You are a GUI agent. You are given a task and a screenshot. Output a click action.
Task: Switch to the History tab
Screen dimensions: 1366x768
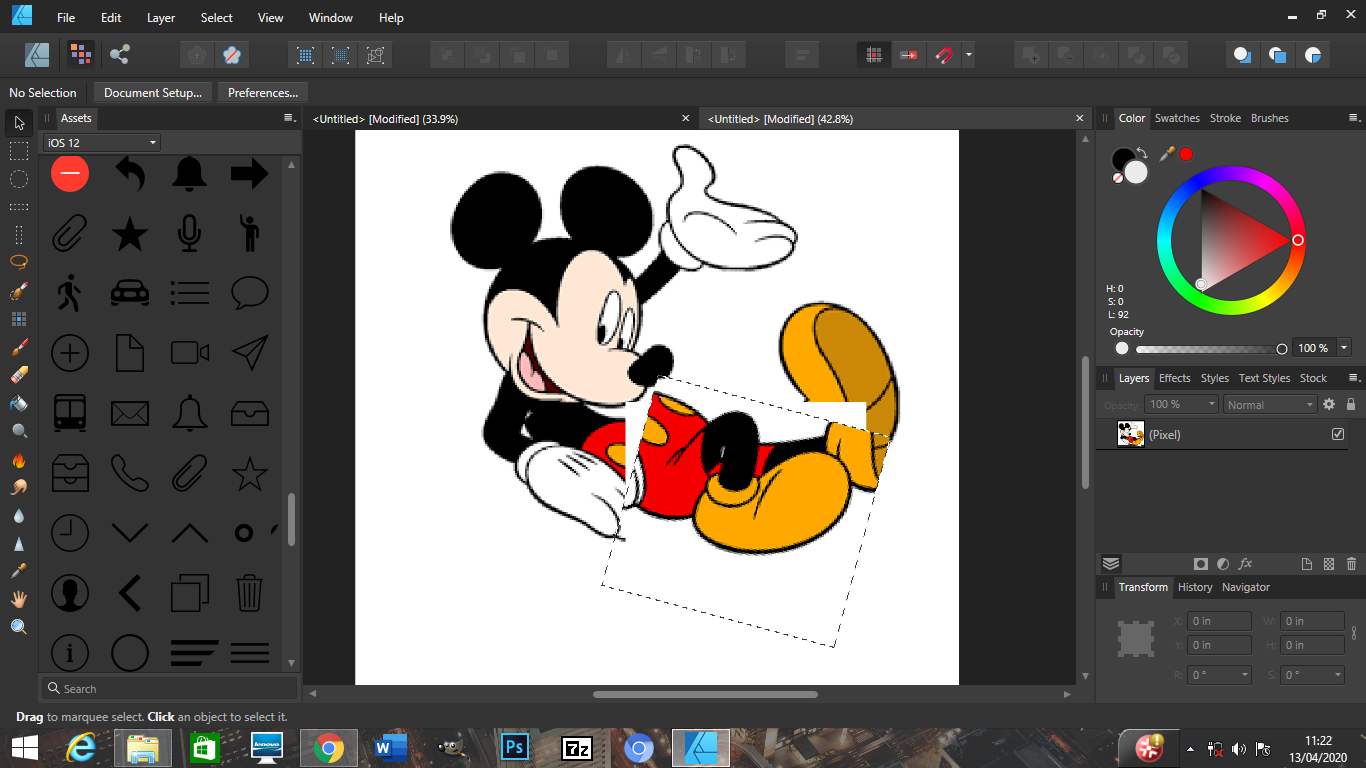(x=1195, y=587)
